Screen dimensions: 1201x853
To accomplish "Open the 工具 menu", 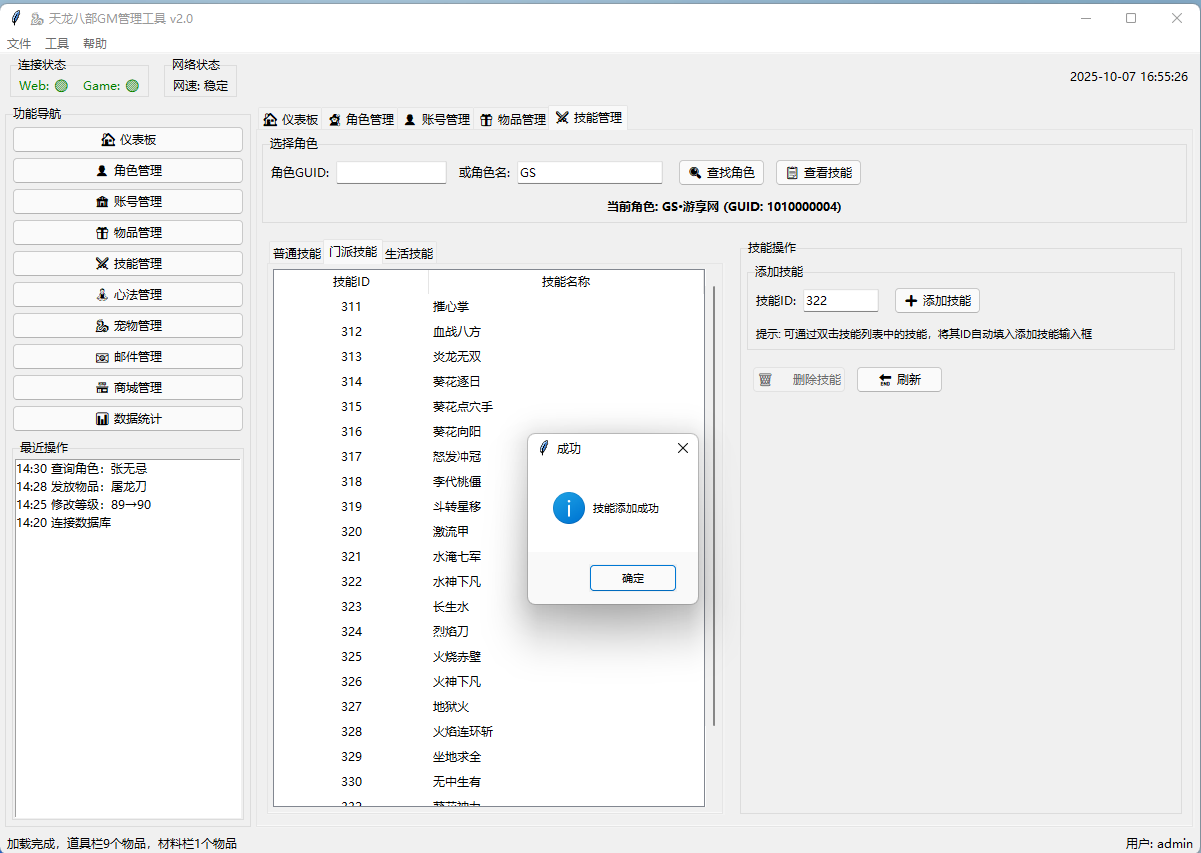I will click(x=57, y=44).
